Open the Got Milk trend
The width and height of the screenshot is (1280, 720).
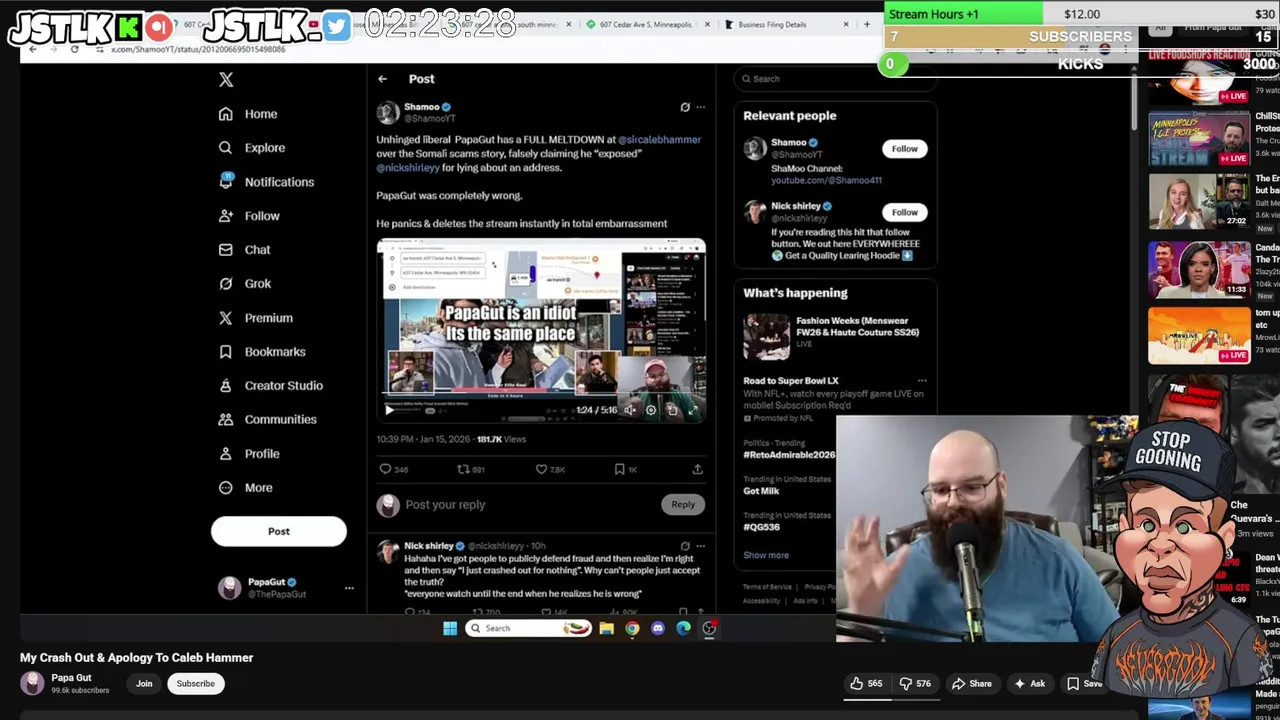761,491
